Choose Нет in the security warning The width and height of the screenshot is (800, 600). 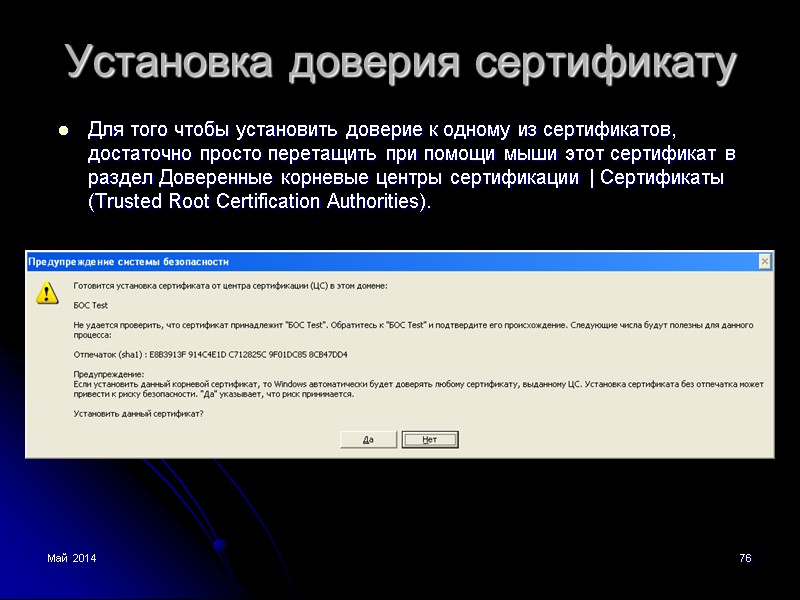coord(430,439)
